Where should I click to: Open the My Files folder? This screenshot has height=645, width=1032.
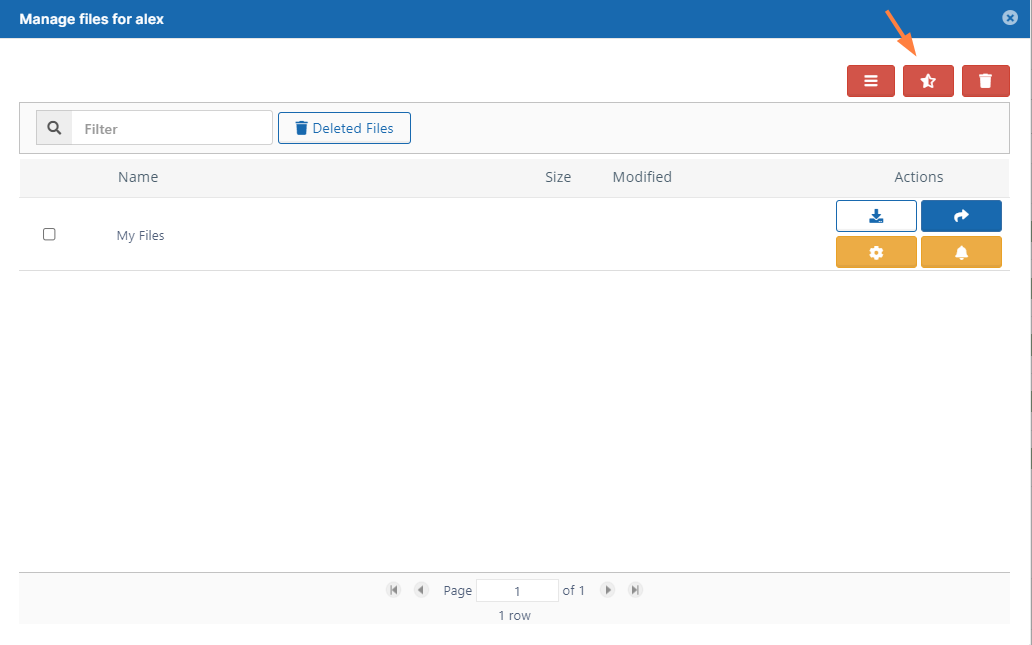[x=140, y=236]
